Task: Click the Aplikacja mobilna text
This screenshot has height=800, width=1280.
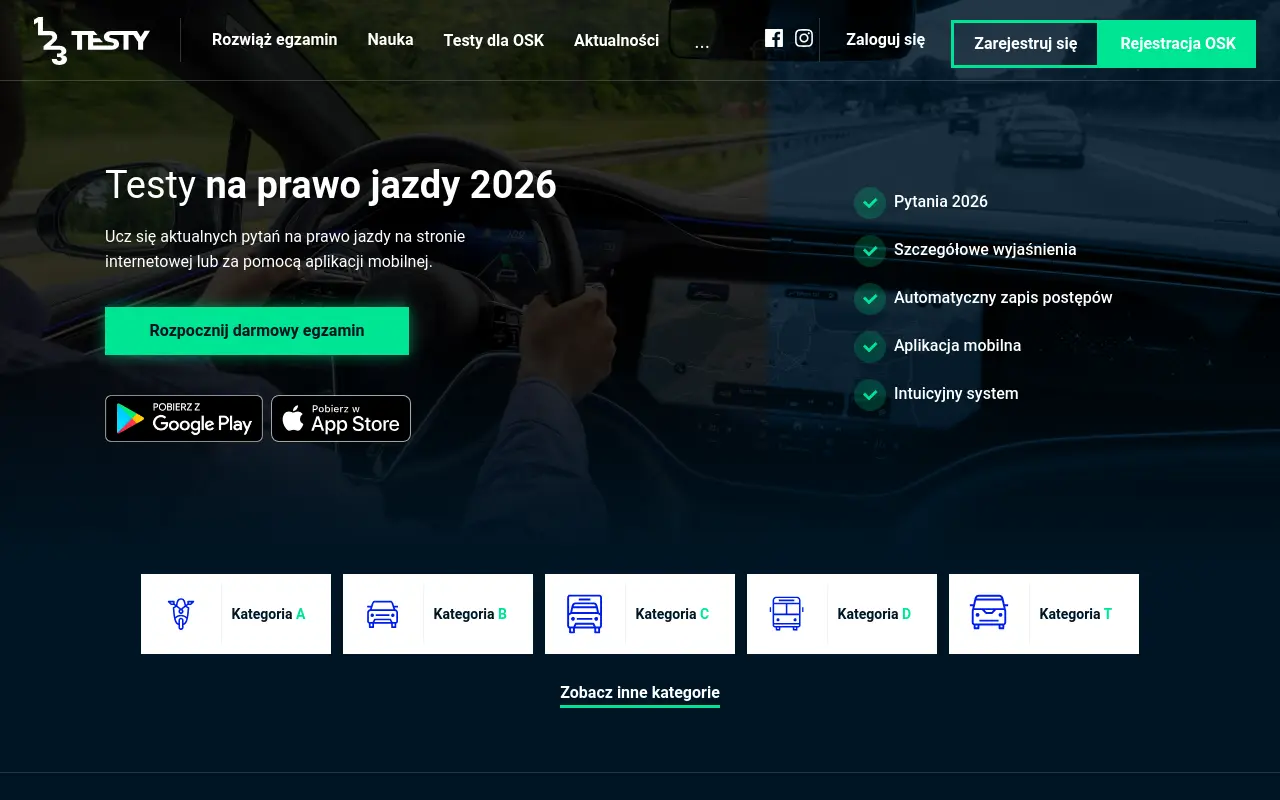Action: pos(957,346)
